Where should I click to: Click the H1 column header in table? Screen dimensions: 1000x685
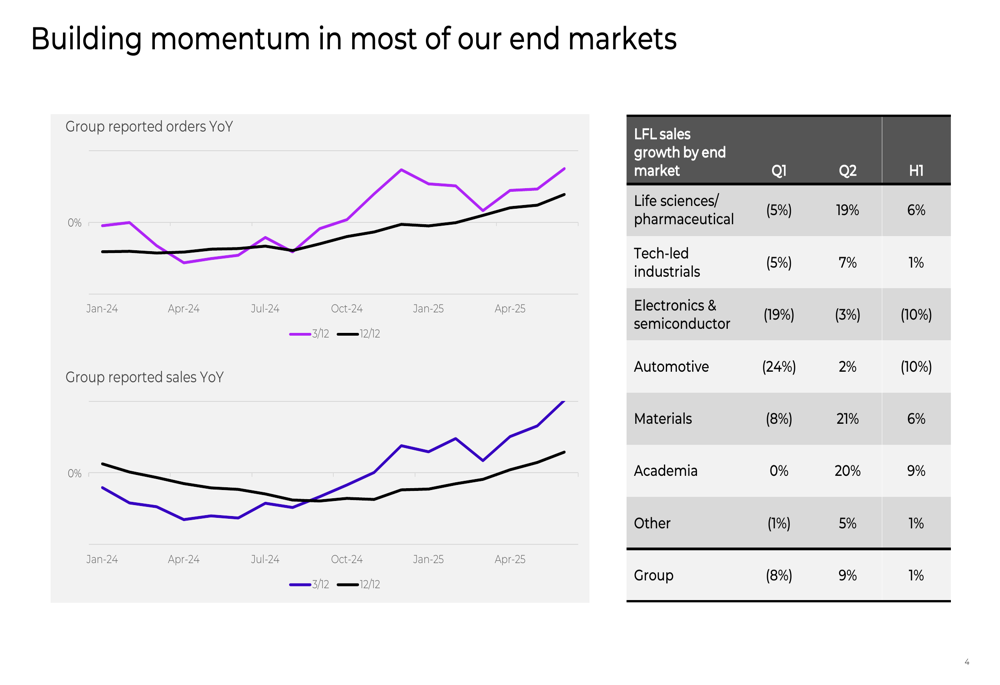tap(916, 171)
